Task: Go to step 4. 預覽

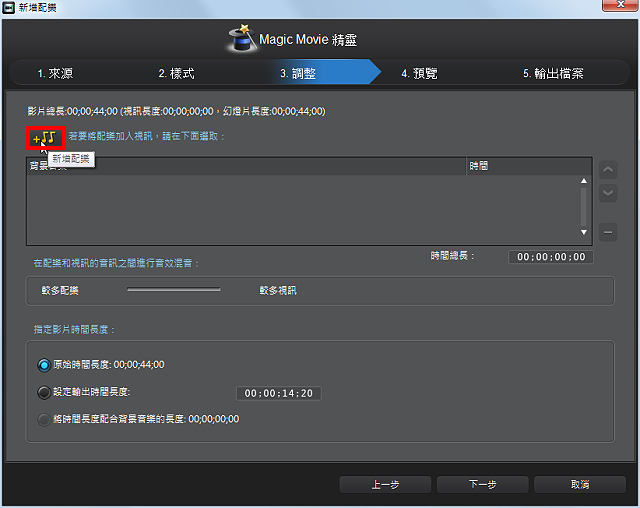Action: [419, 73]
